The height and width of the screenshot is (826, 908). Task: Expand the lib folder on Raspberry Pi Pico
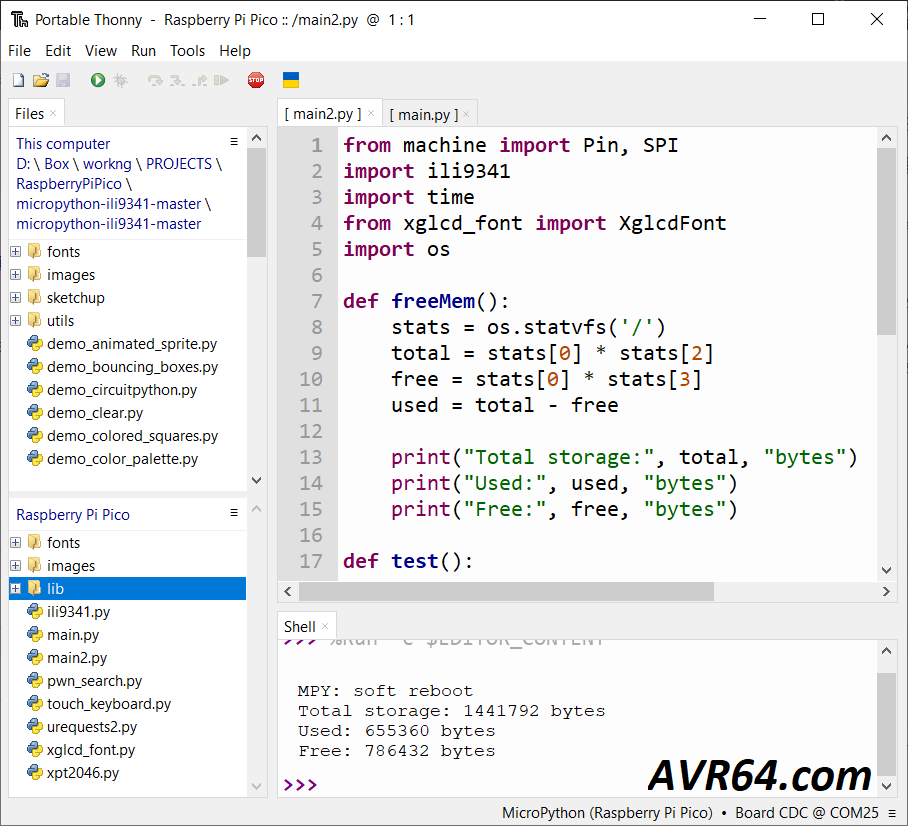(x=16, y=589)
